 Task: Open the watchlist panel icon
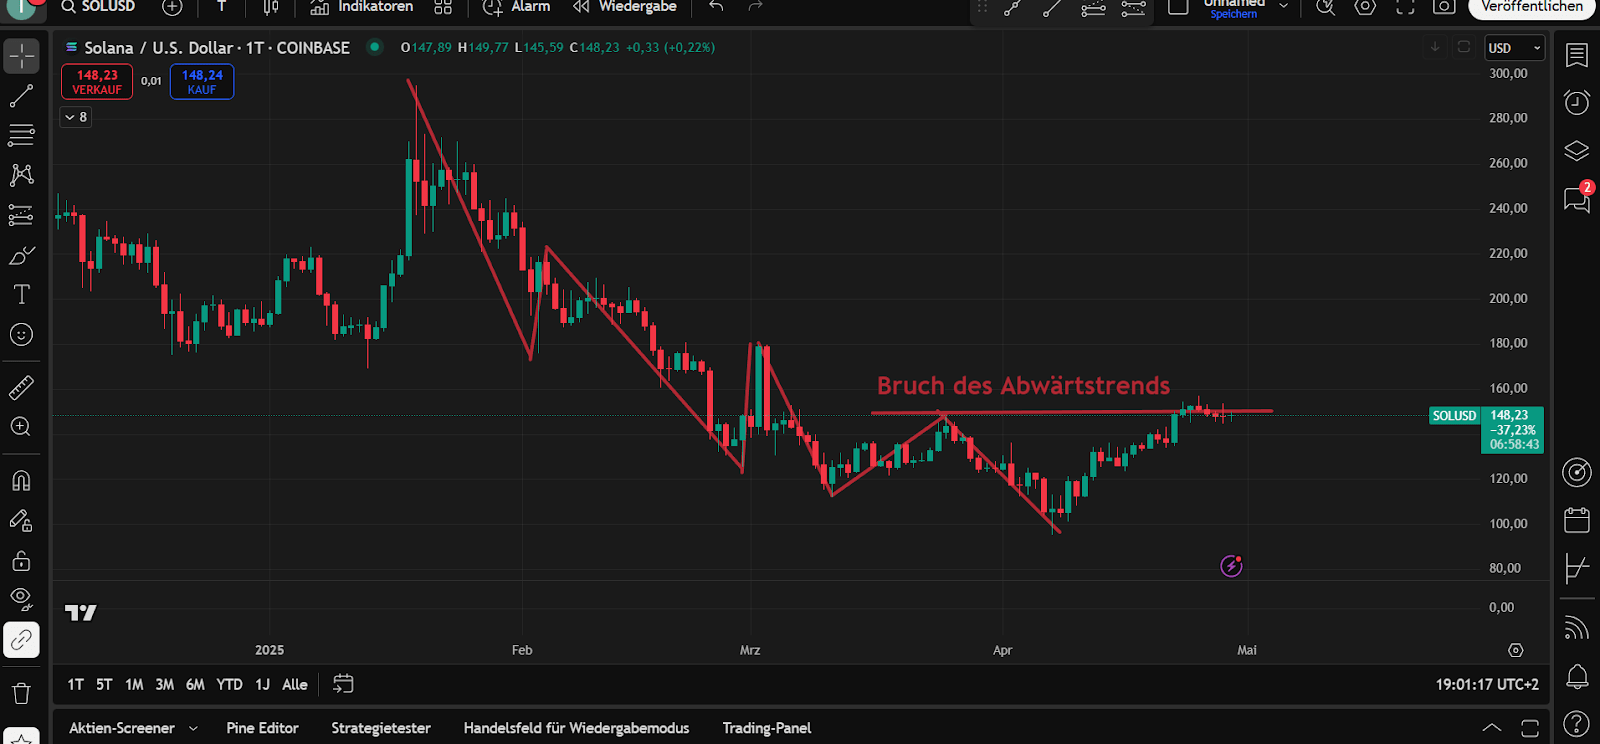[1577, 55]
